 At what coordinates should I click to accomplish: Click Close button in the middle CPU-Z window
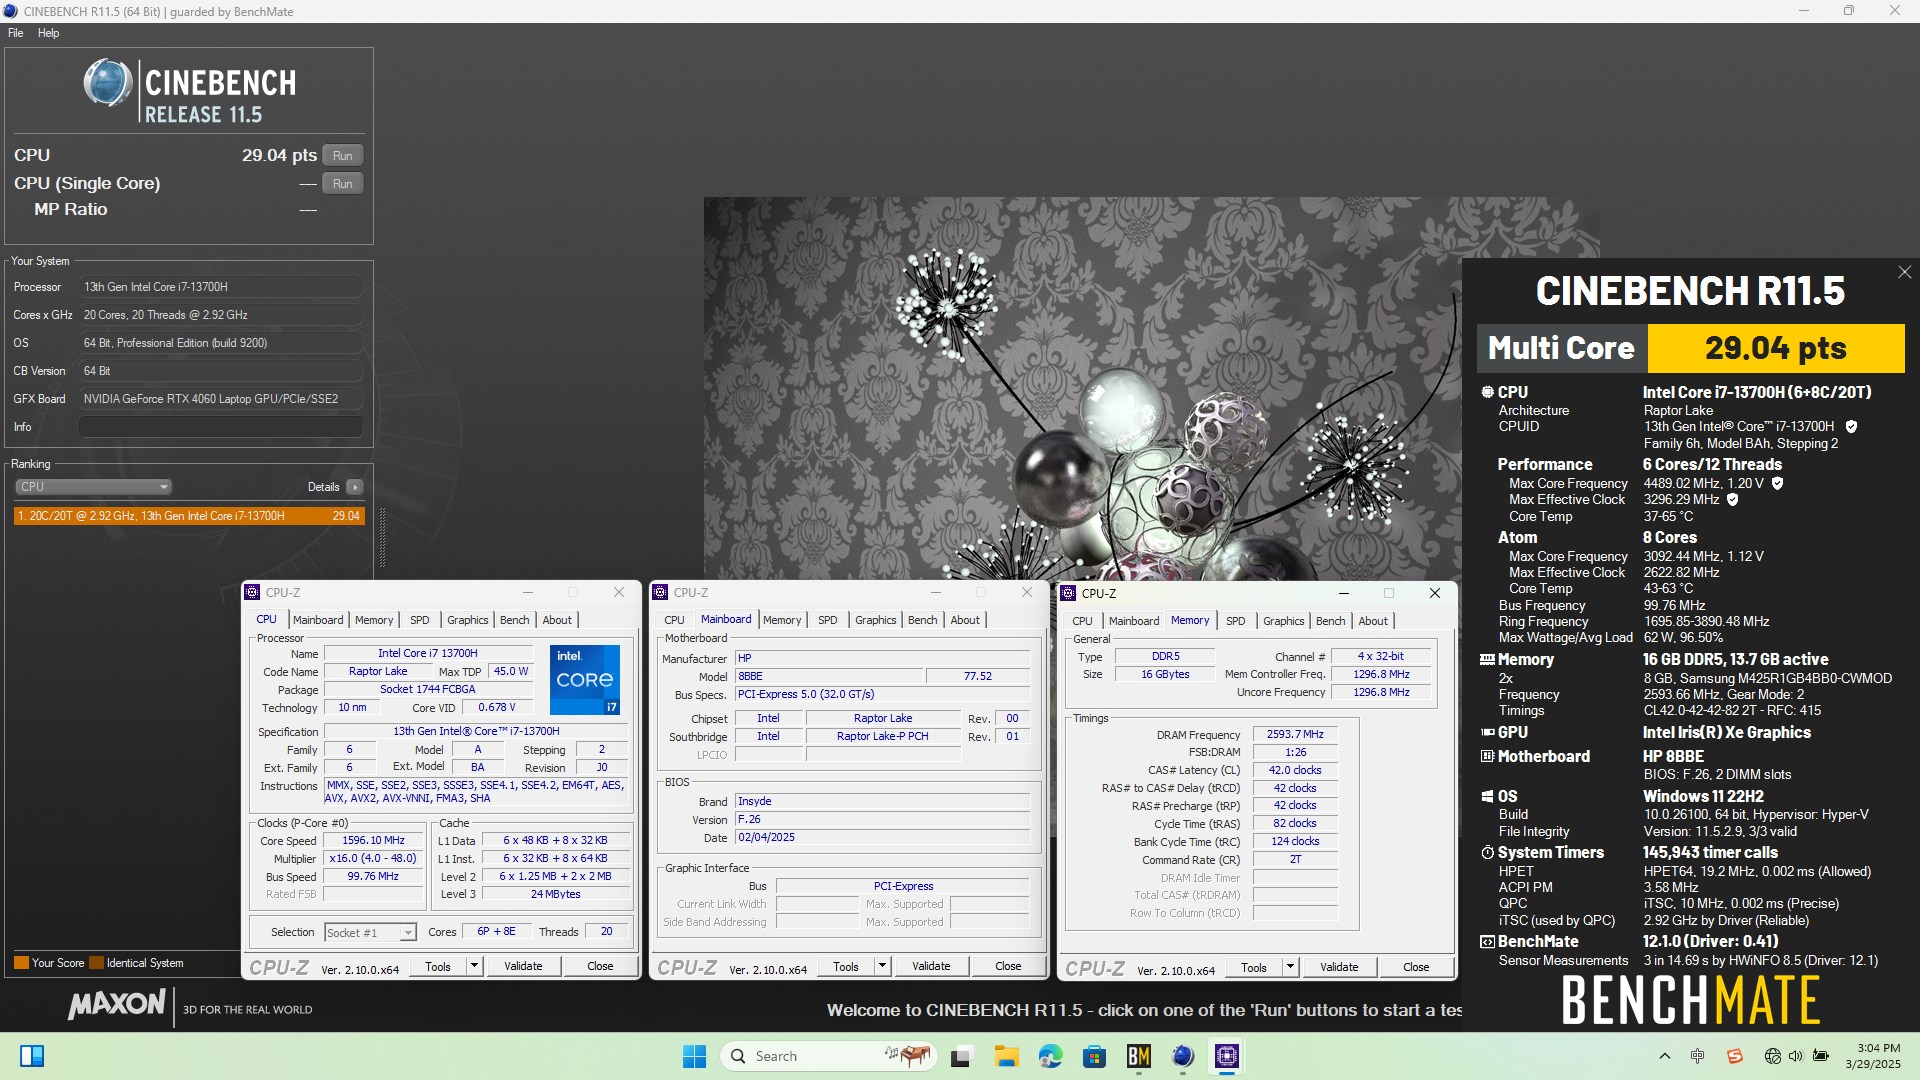tap(1008, 966)
